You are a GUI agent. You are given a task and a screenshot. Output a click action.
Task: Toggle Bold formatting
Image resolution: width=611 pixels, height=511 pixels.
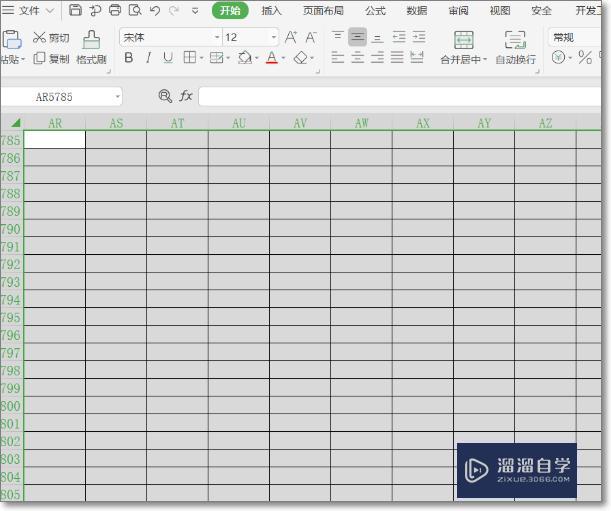pyautogui.click(x=129, y=58)
